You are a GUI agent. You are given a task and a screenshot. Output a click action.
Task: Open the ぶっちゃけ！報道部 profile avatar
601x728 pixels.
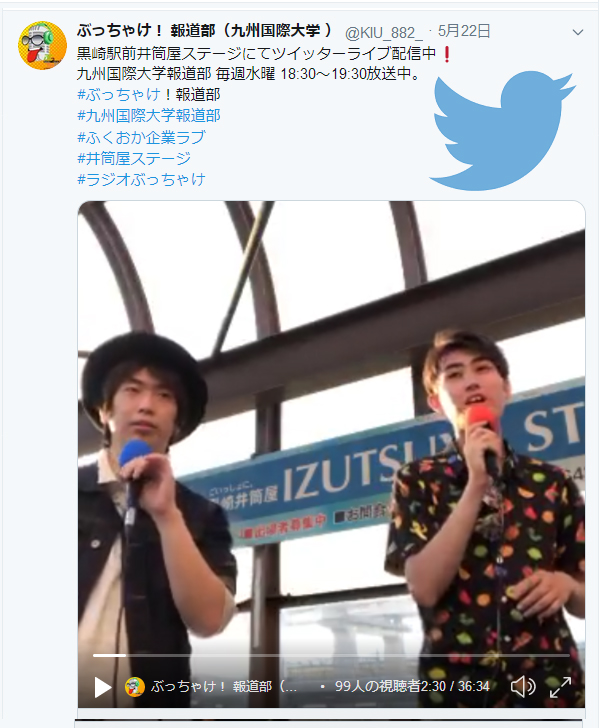point(42,45)
